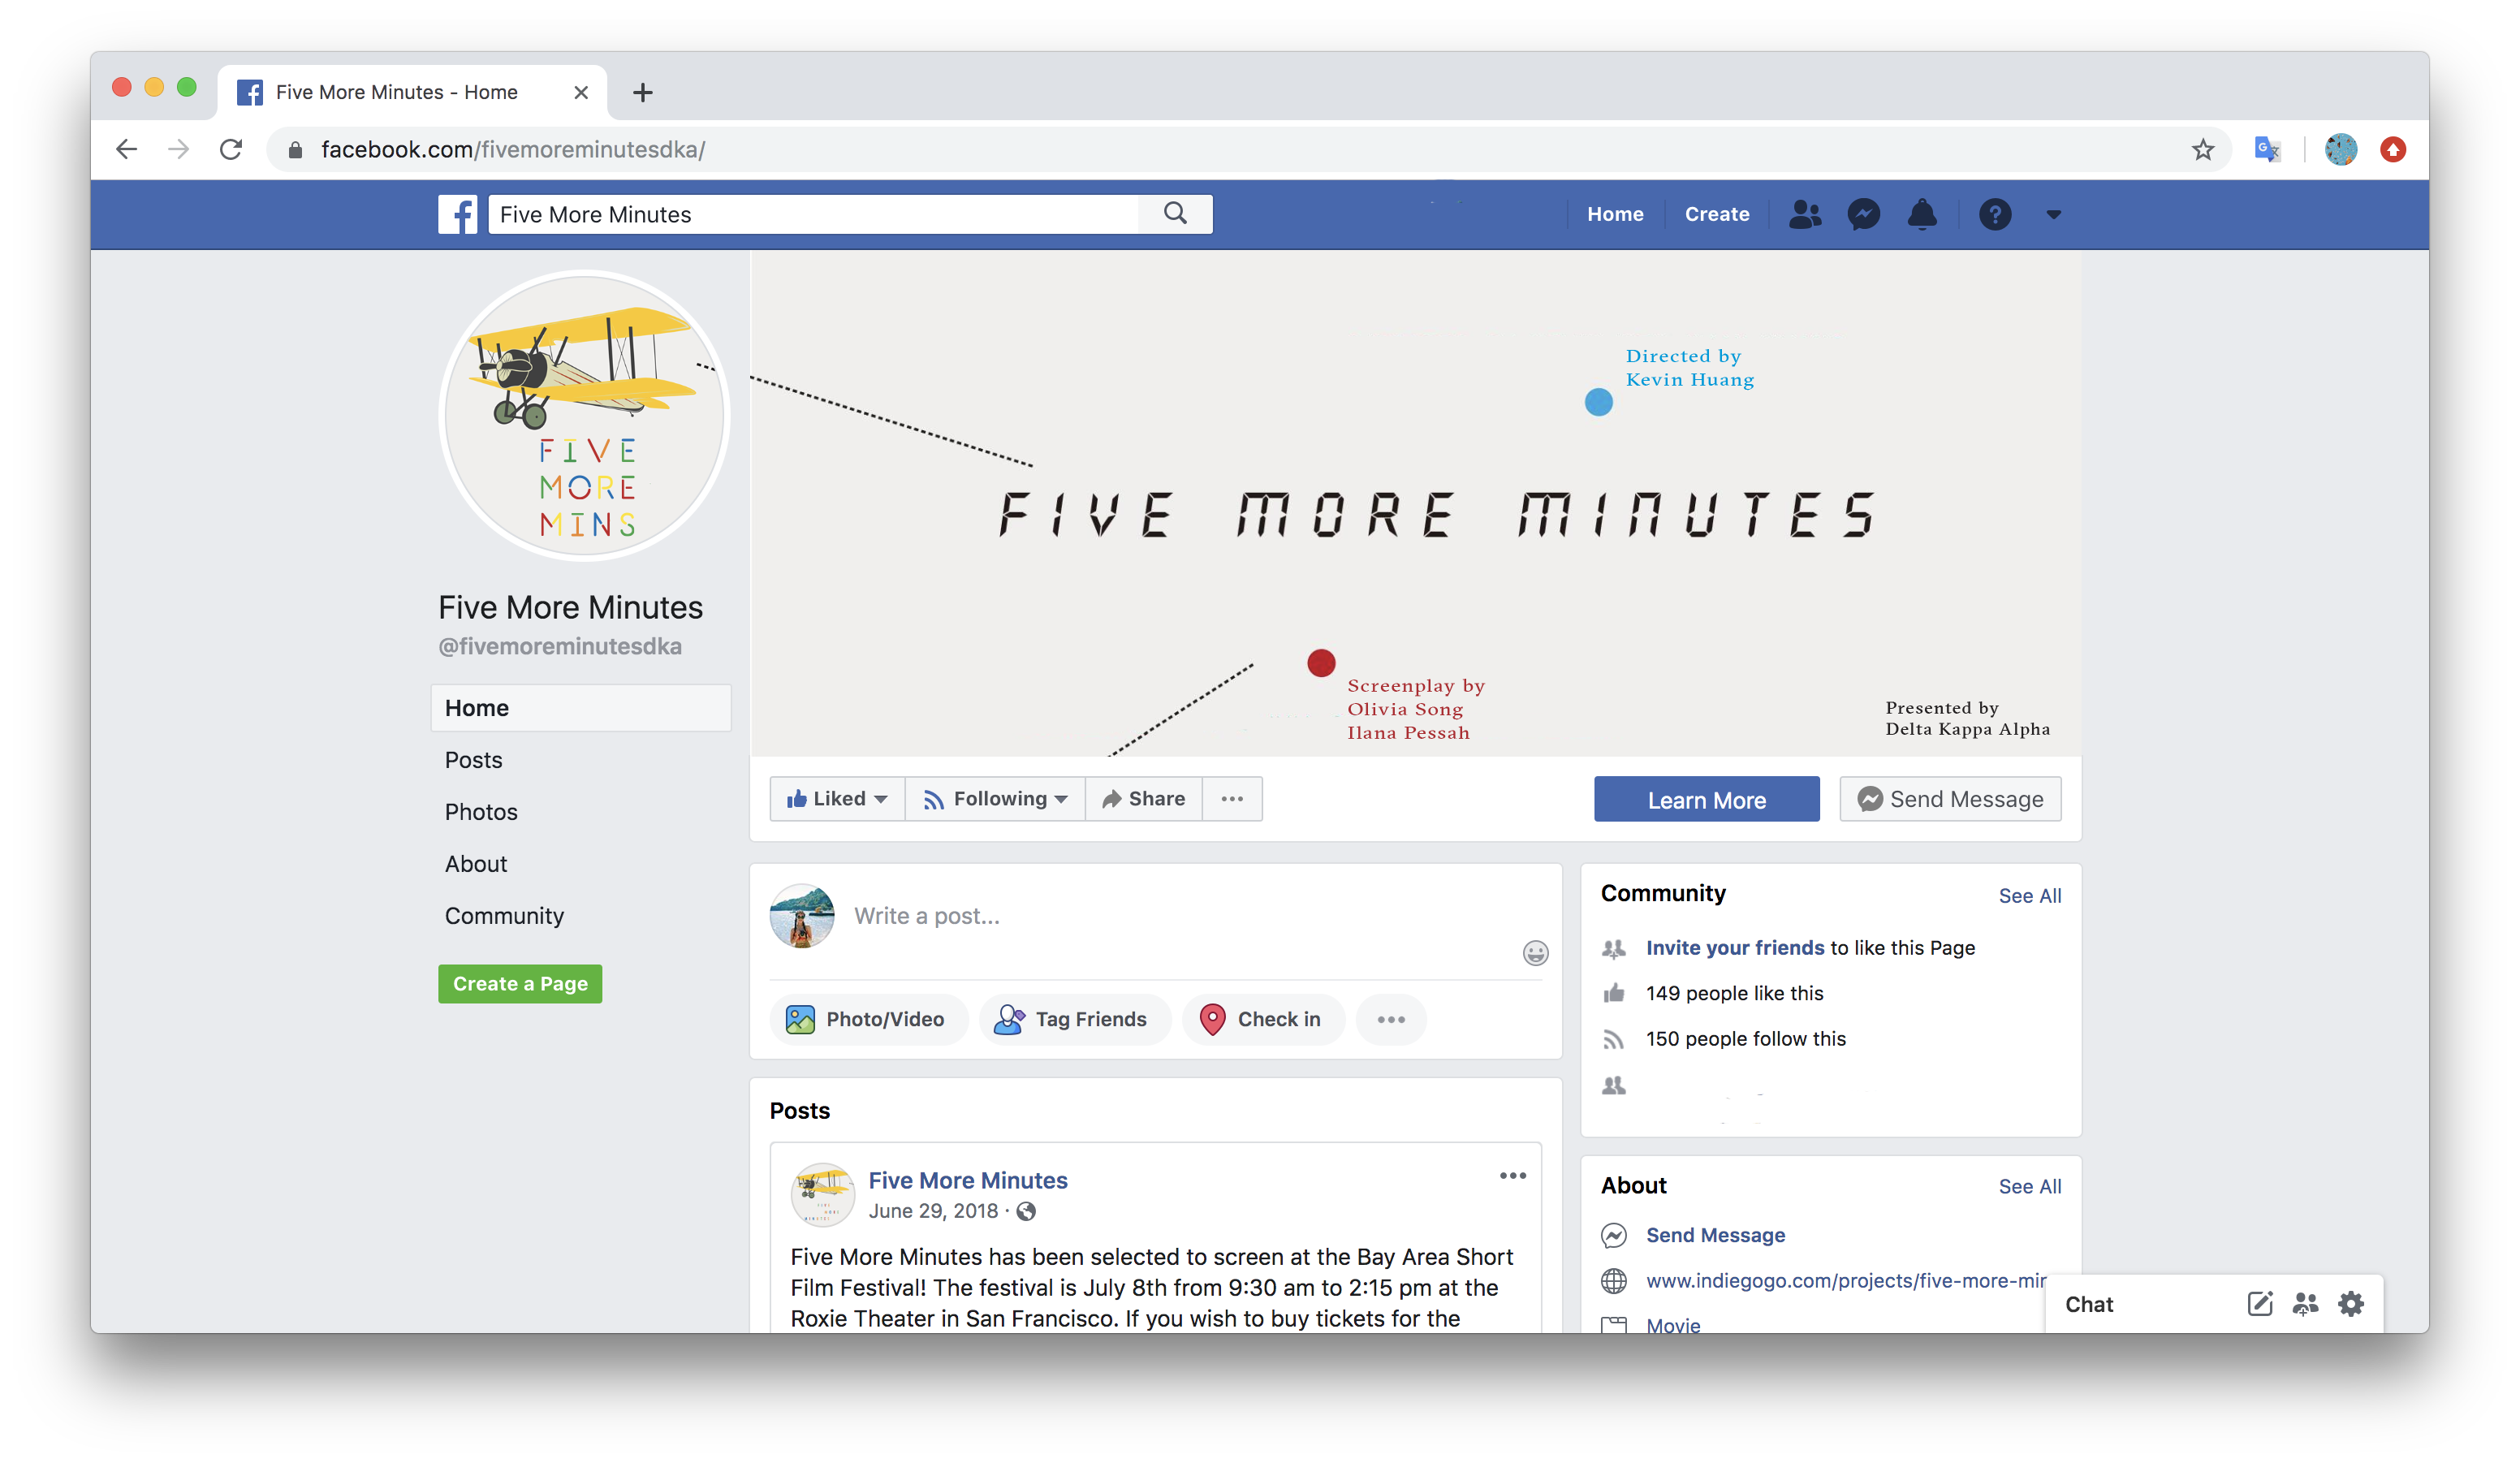Click the user avatar in composer
Viewport: 2520px width, 1463px height.
[x=801, y=916]
